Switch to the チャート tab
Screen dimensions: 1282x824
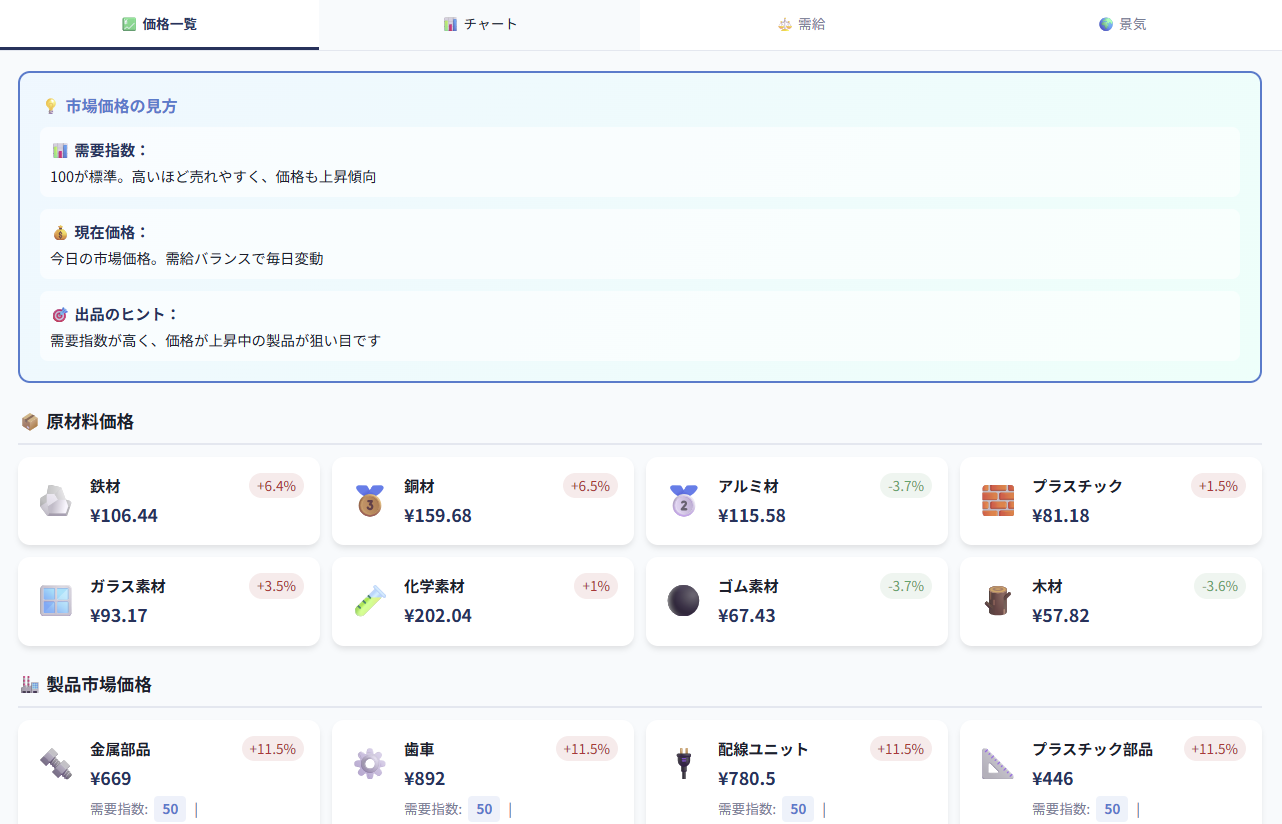[480, 24]
